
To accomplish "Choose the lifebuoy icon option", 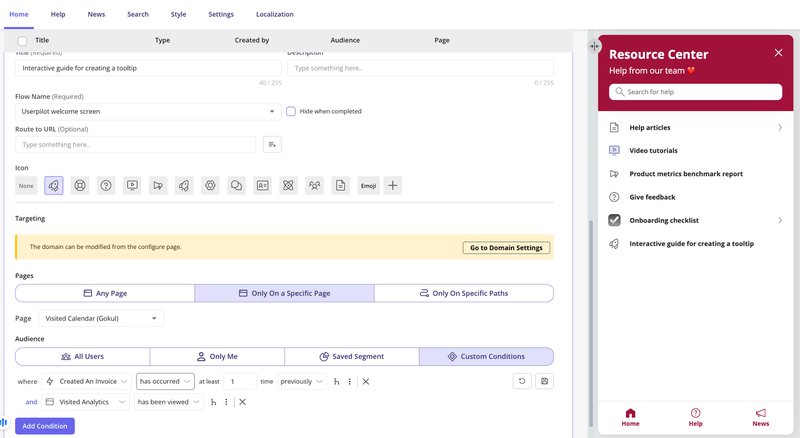I will (x=80, y=185).
